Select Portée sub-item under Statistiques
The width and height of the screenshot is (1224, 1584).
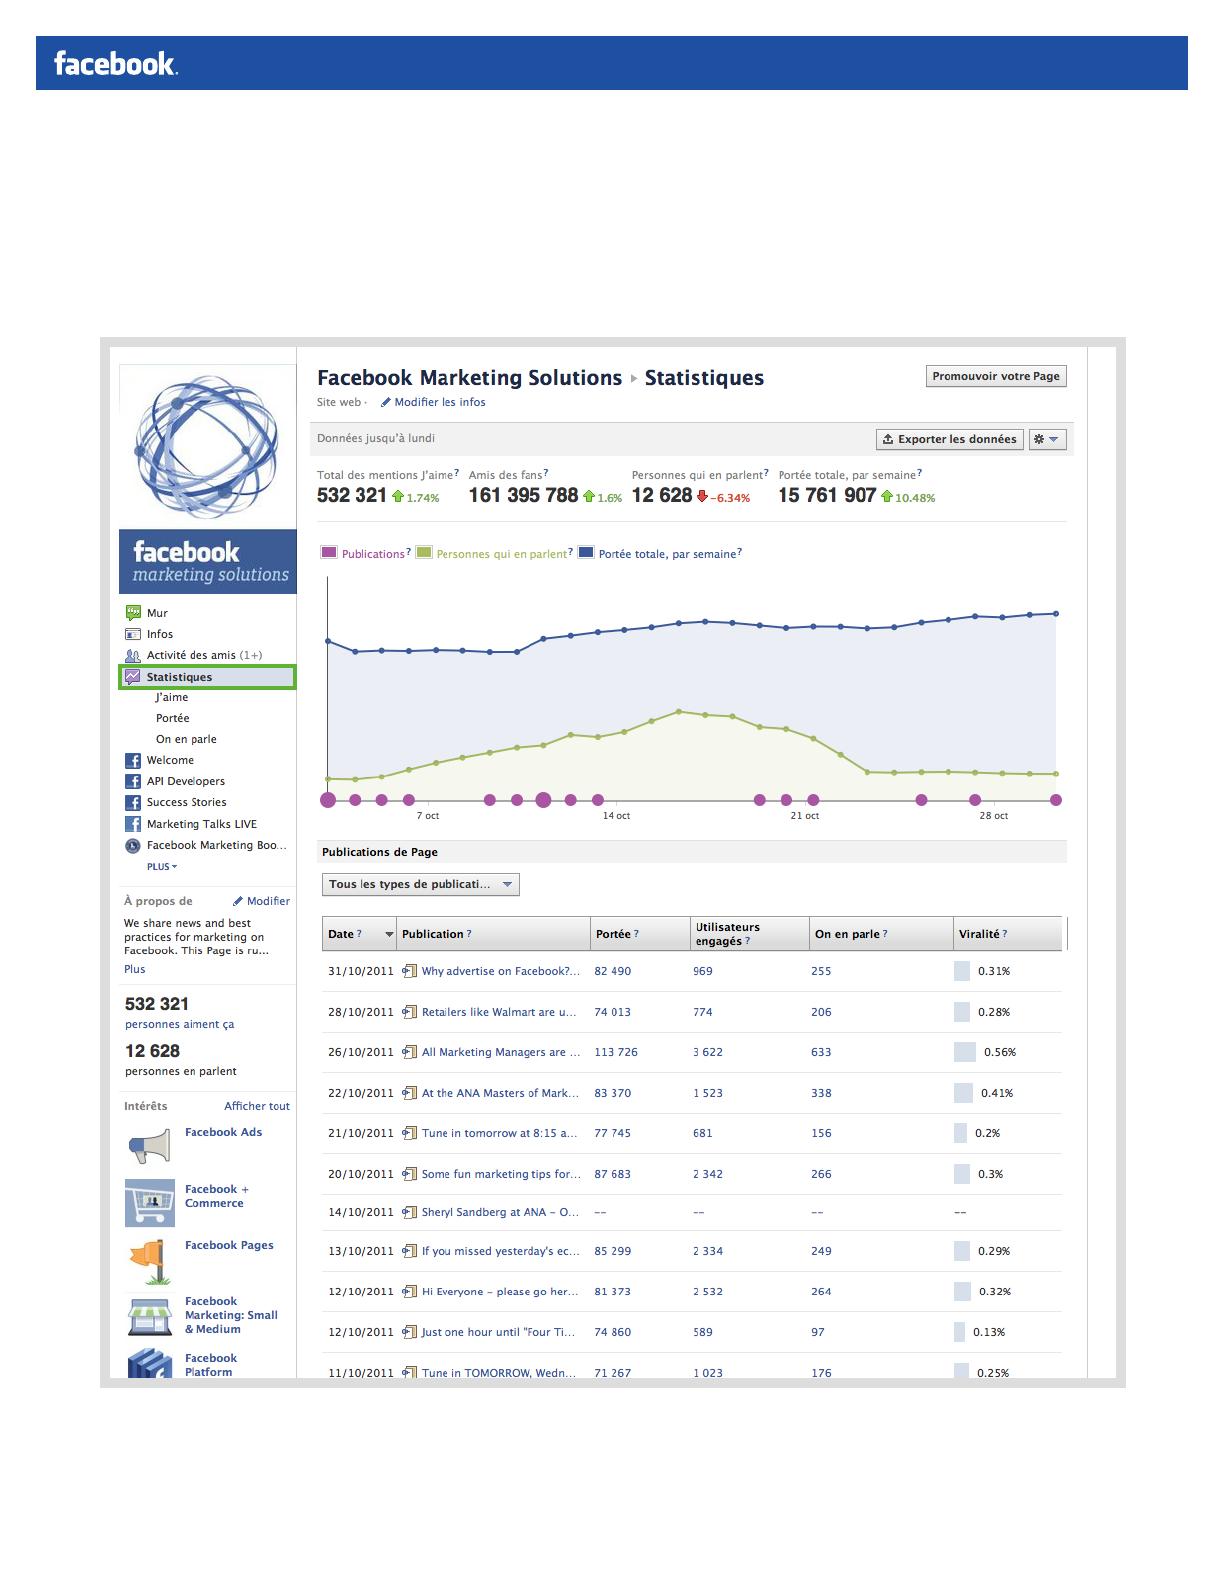(172, 718)
